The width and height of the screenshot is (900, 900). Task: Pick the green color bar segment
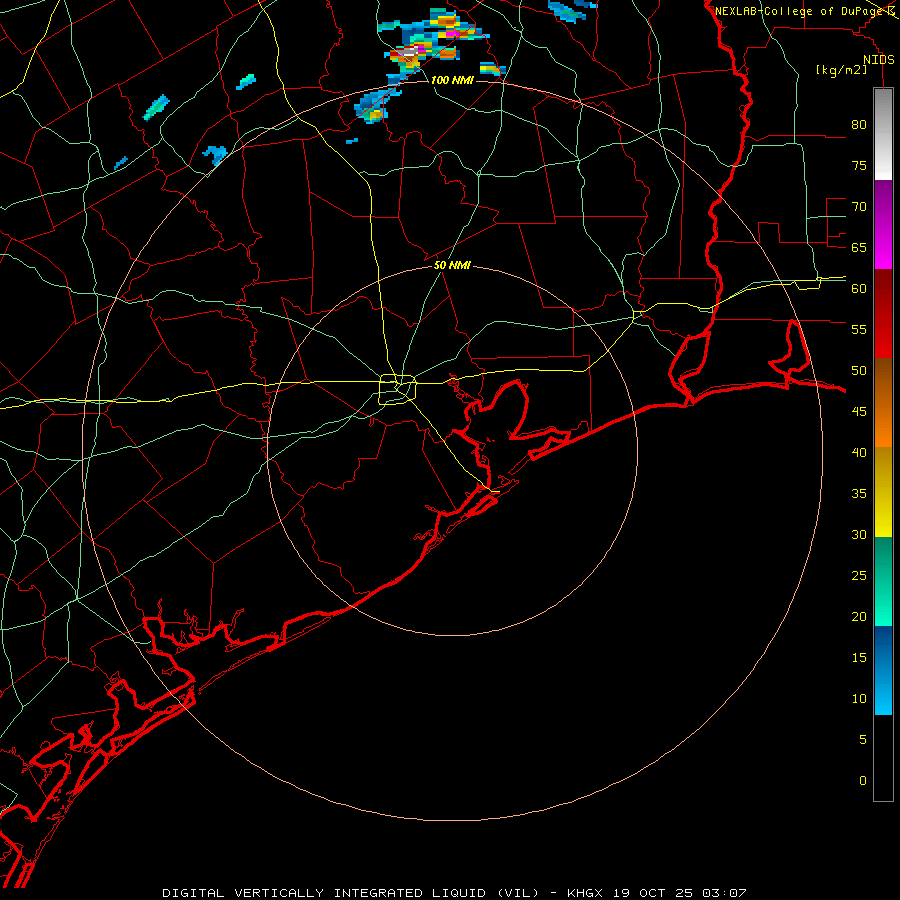(883, 581)
